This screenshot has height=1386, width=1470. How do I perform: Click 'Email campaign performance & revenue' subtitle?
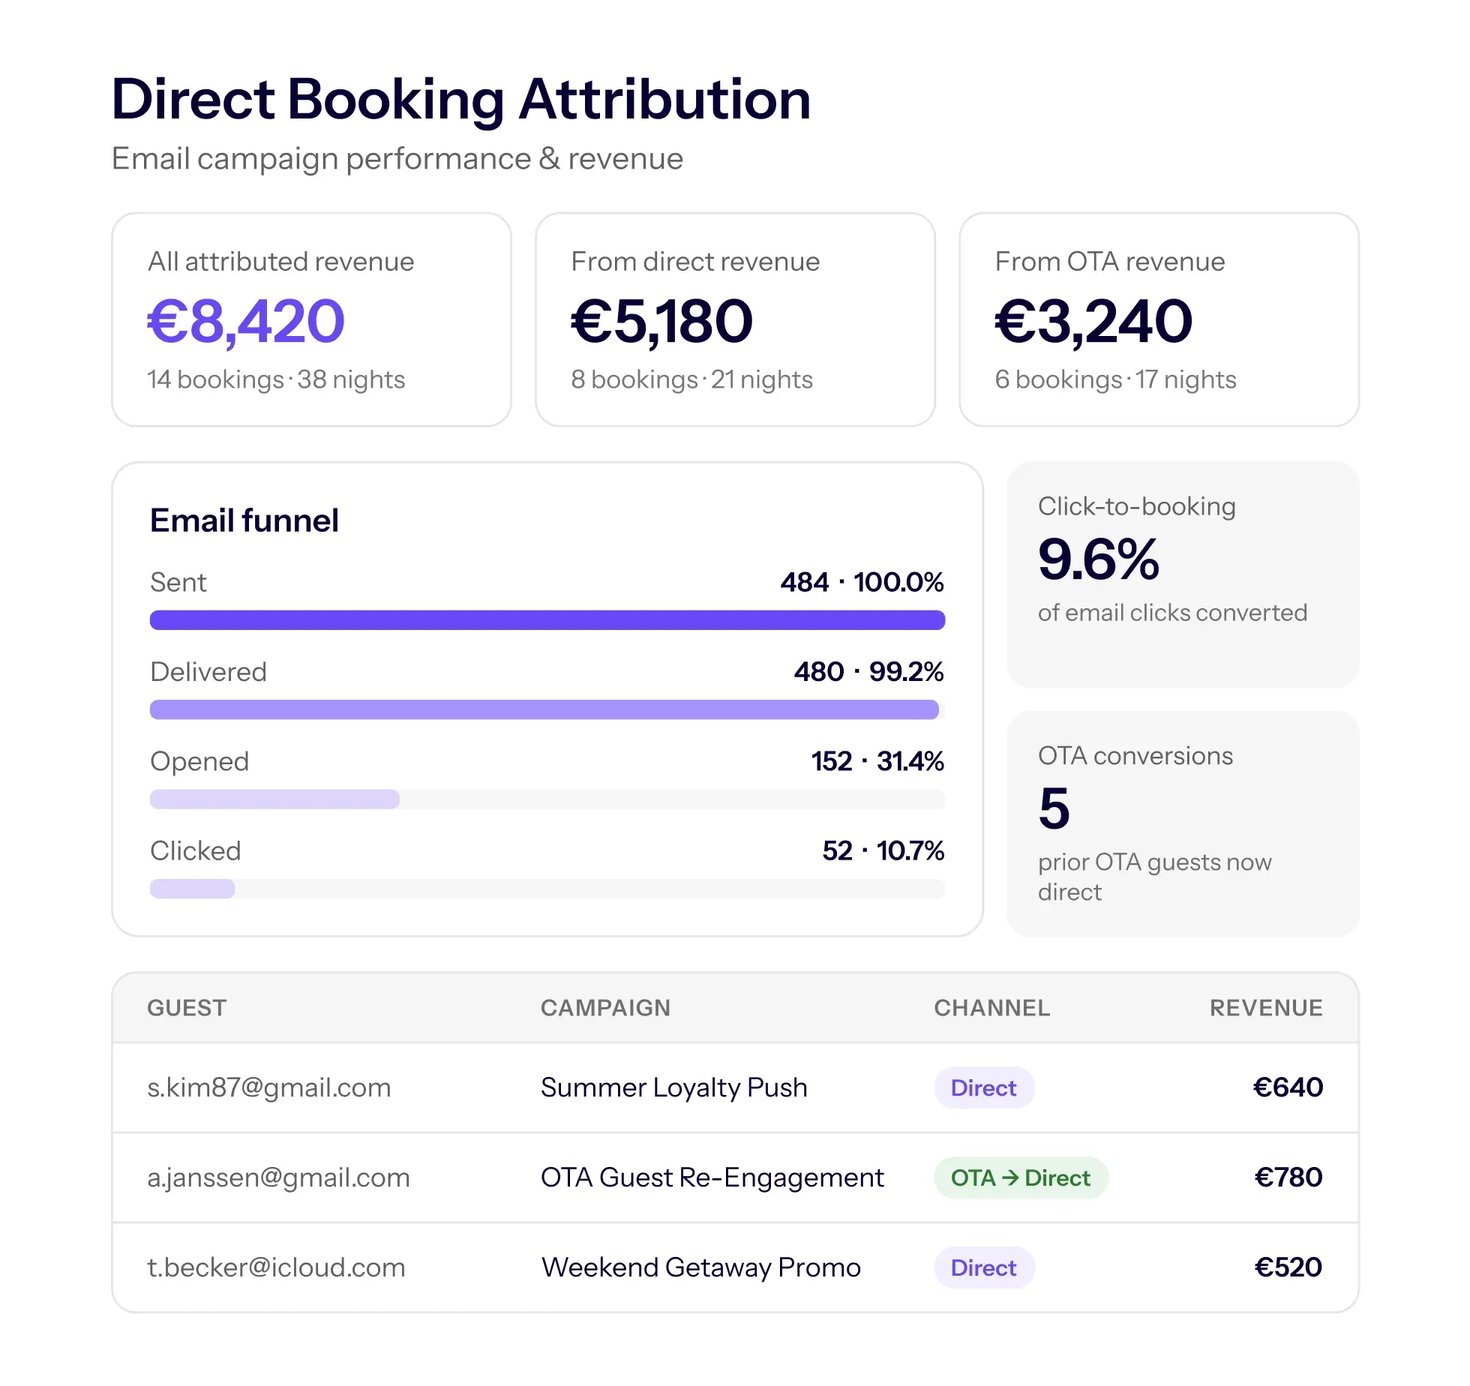coord(397,159)
